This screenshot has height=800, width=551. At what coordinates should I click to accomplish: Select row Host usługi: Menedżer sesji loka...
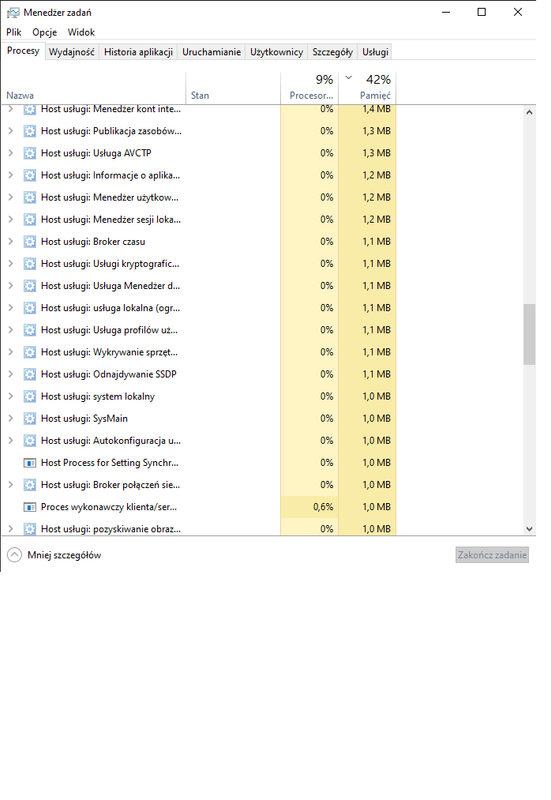tap(199, 219)
